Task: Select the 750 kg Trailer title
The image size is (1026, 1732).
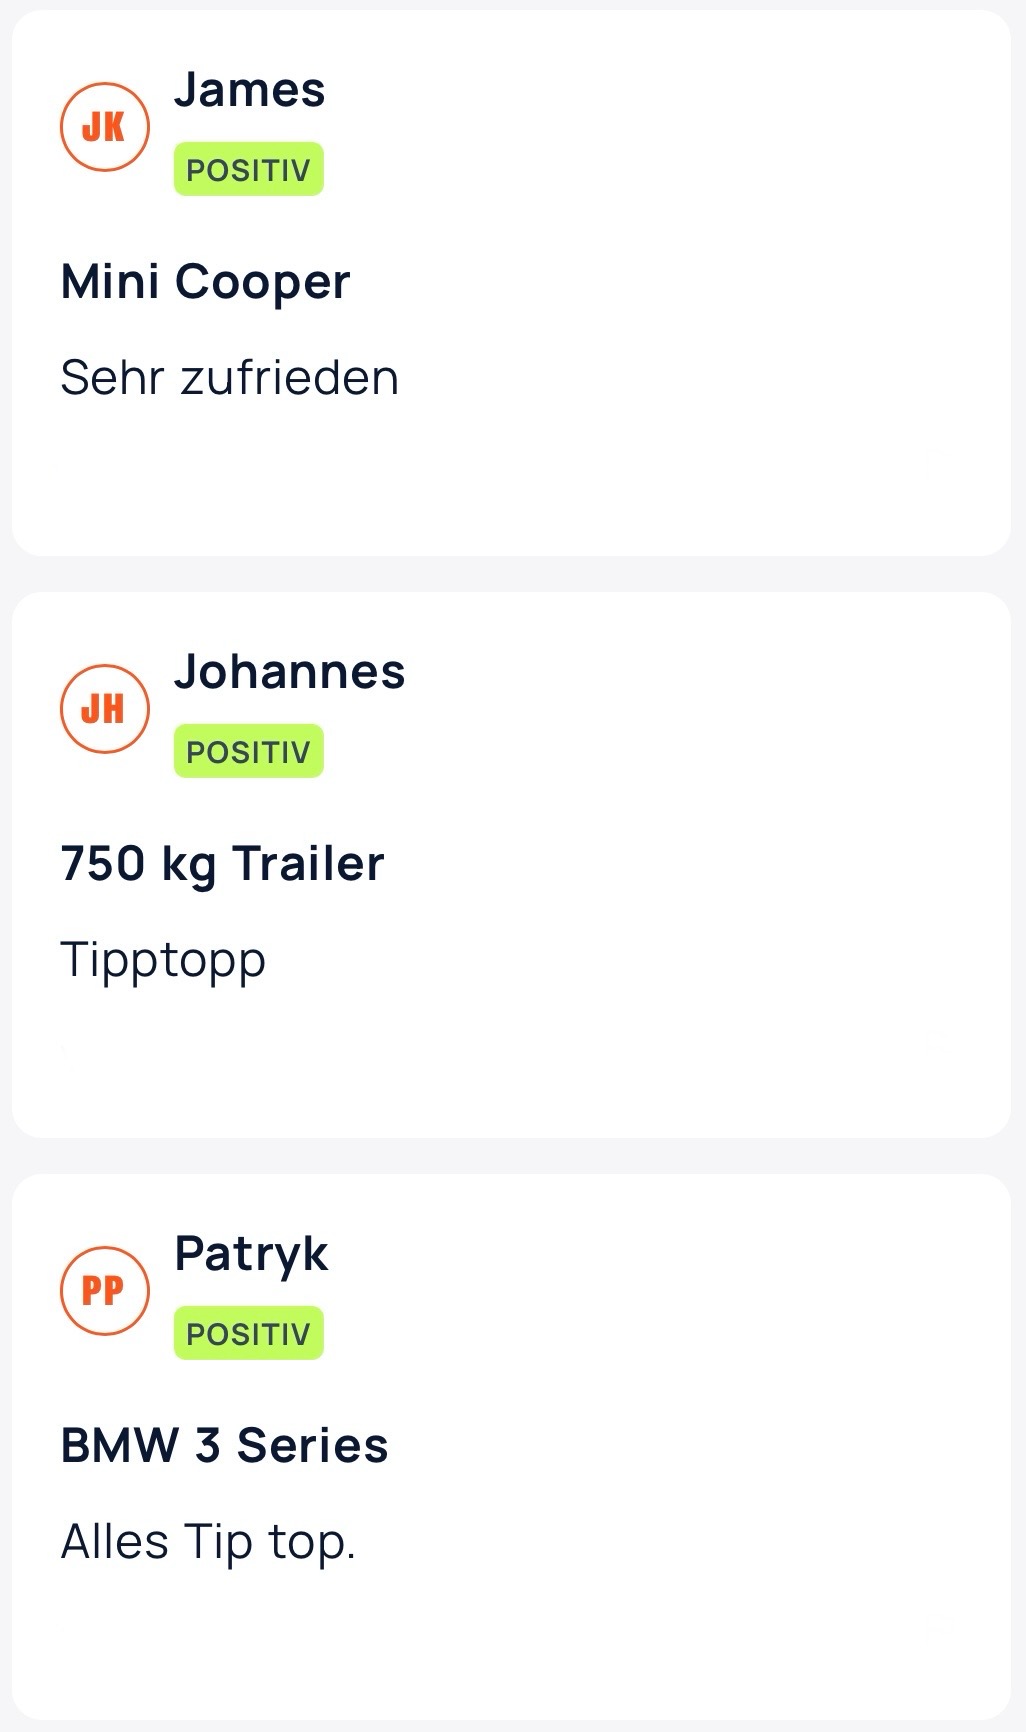Action: click(222, 864)
